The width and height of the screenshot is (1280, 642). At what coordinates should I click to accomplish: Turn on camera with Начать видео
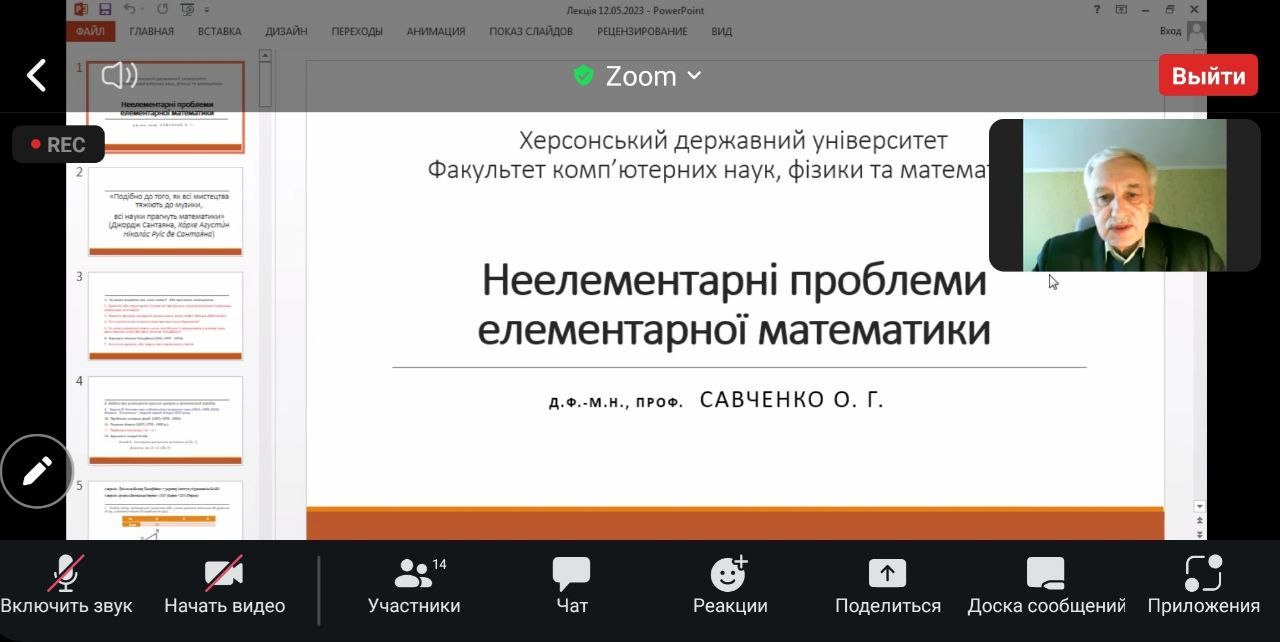224,586
